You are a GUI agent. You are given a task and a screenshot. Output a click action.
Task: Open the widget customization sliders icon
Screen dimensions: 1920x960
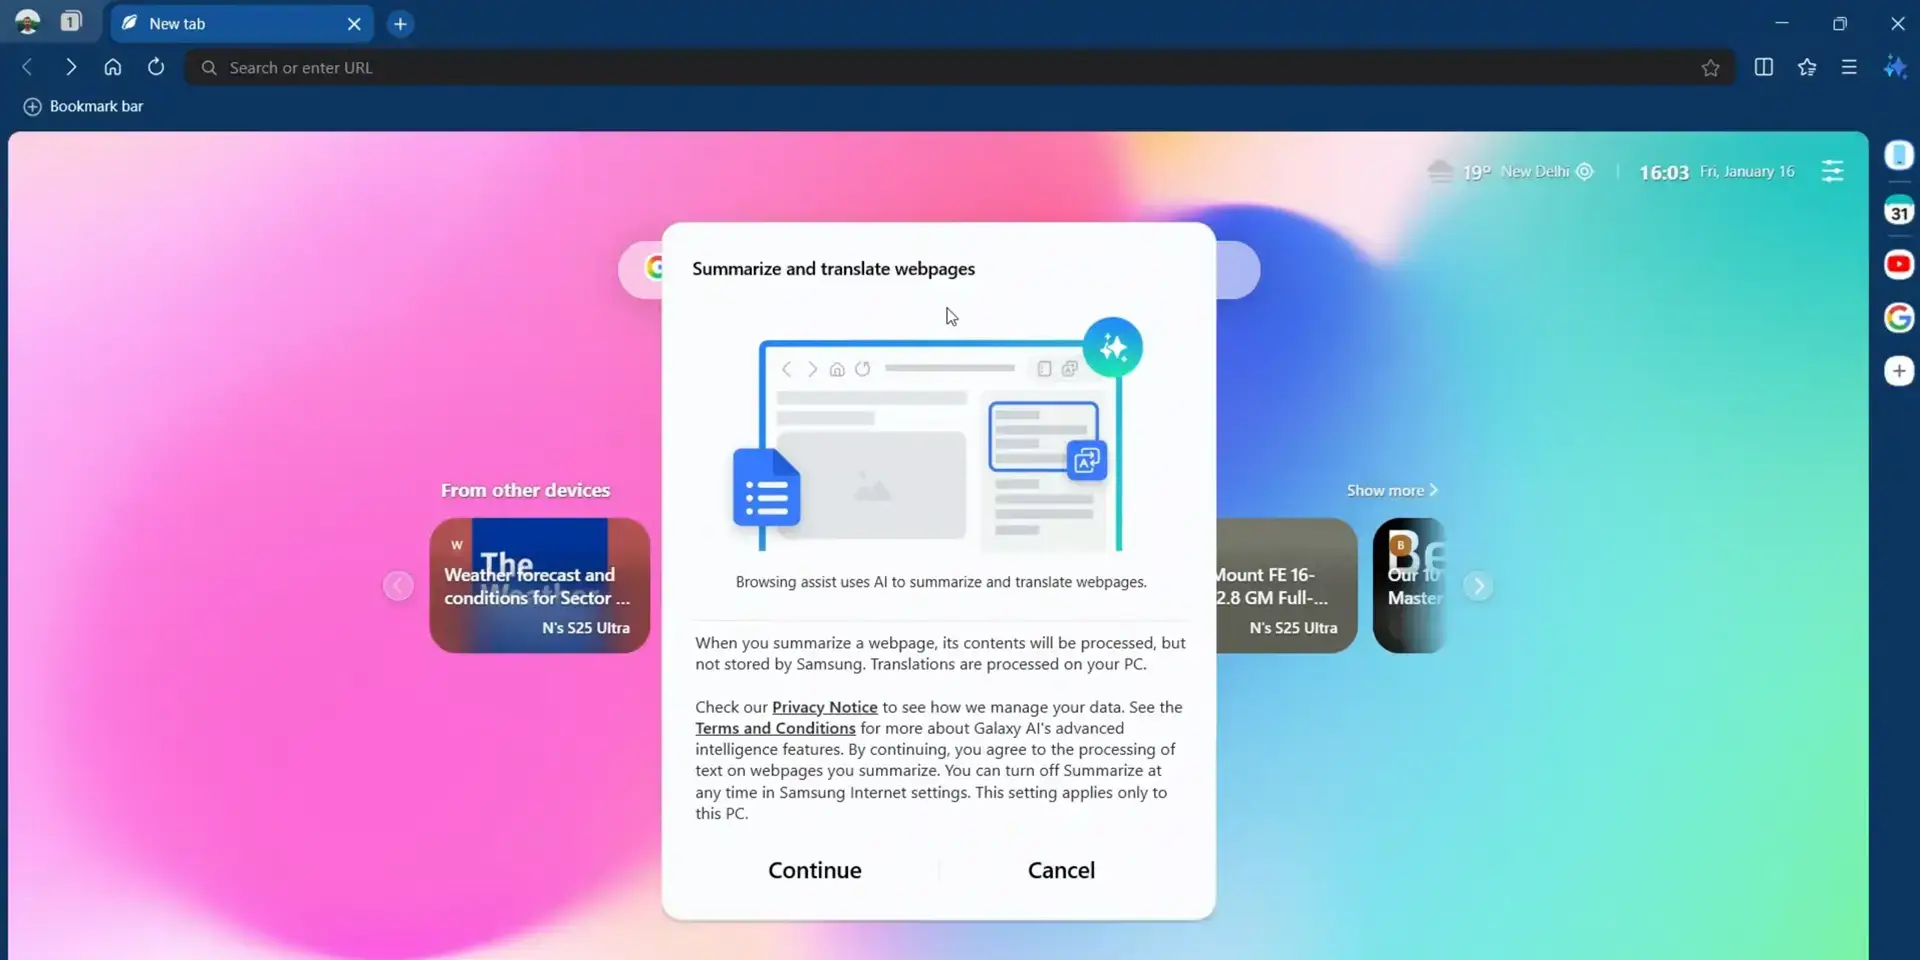coord(1833,171)
